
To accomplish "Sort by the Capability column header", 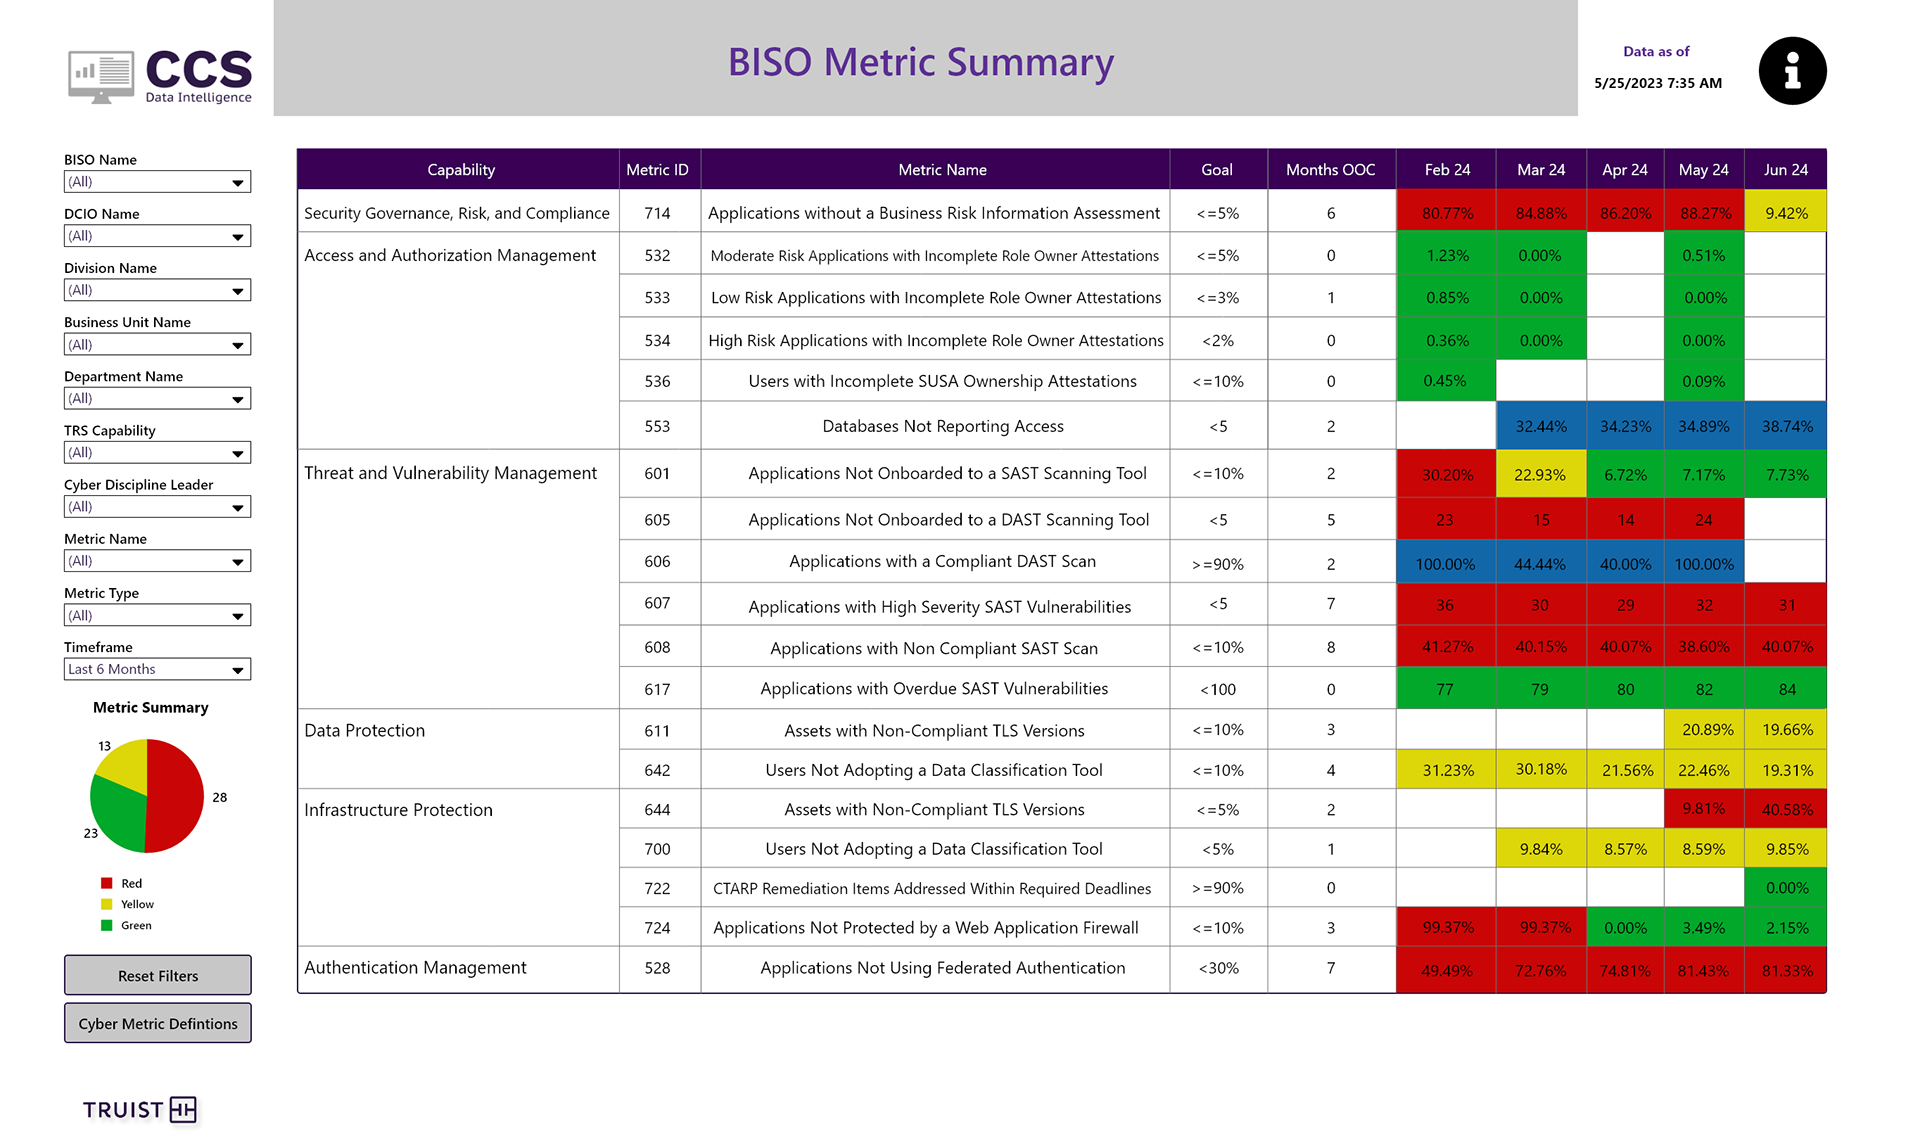I will (460, 170).
